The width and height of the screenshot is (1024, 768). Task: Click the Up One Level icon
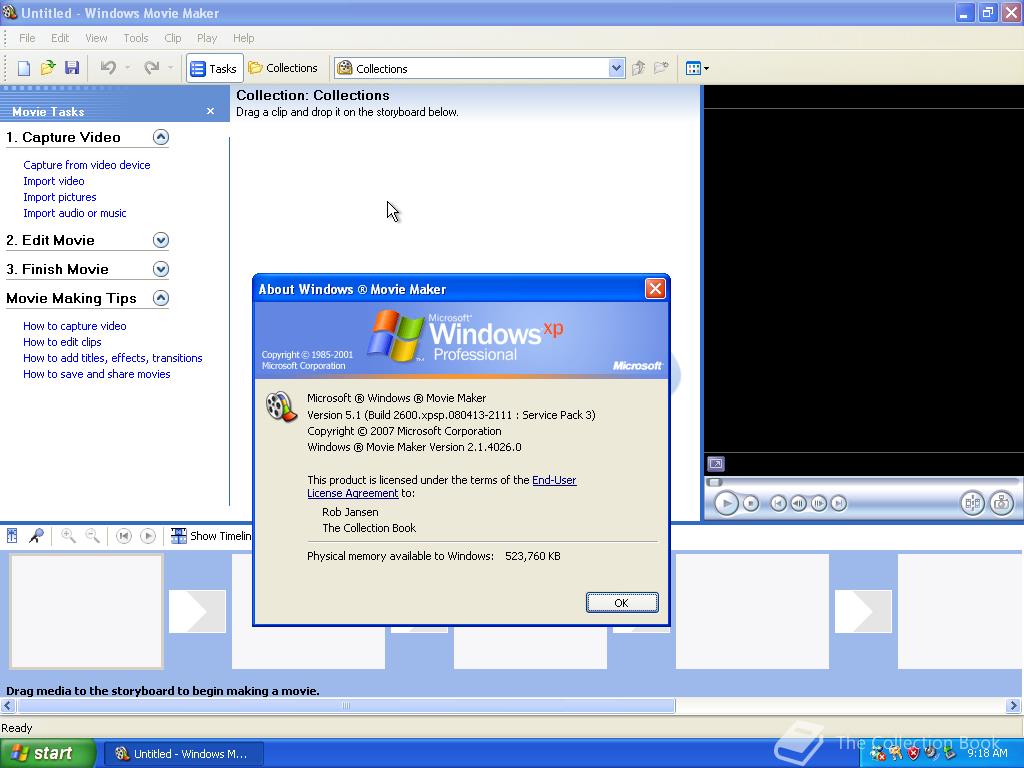(639, 68)
